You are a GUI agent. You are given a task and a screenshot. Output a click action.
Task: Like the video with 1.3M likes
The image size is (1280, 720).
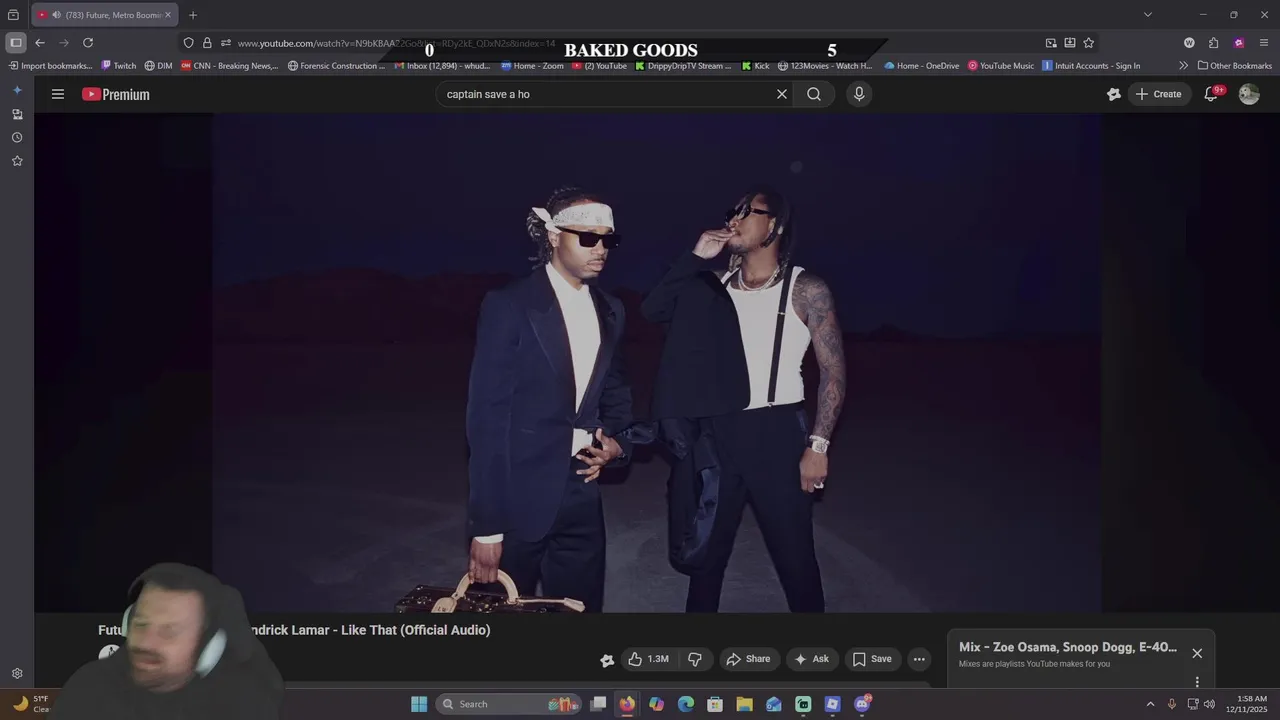pyautogui.click(x=648, y=659)
